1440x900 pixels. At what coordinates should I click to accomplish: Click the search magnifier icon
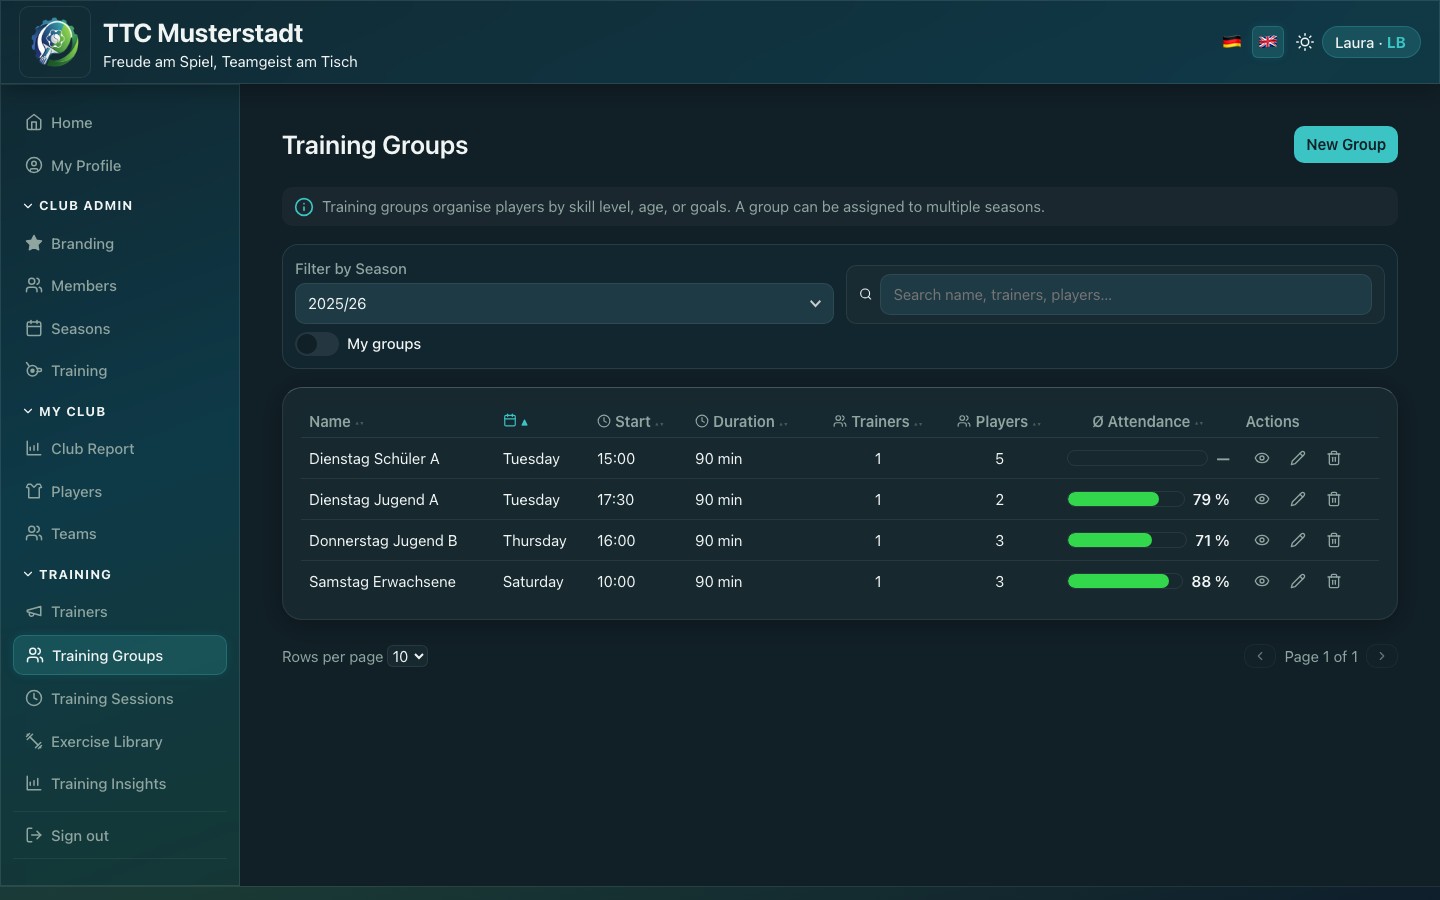[866, 294]
